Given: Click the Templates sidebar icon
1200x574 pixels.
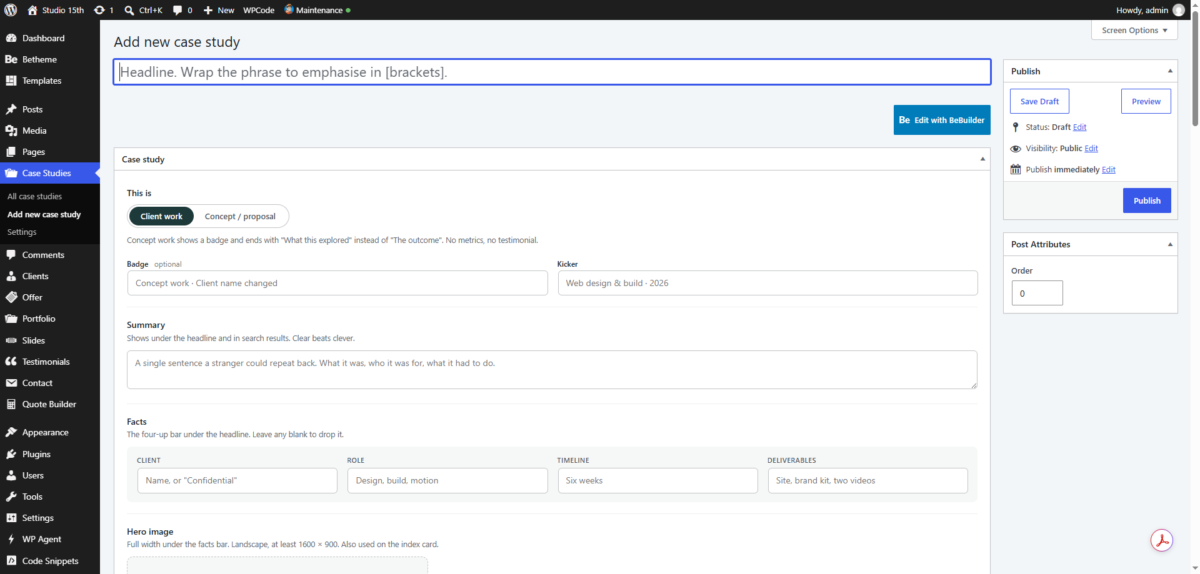Looking at the screenshot, I should [x=11, y=81].
